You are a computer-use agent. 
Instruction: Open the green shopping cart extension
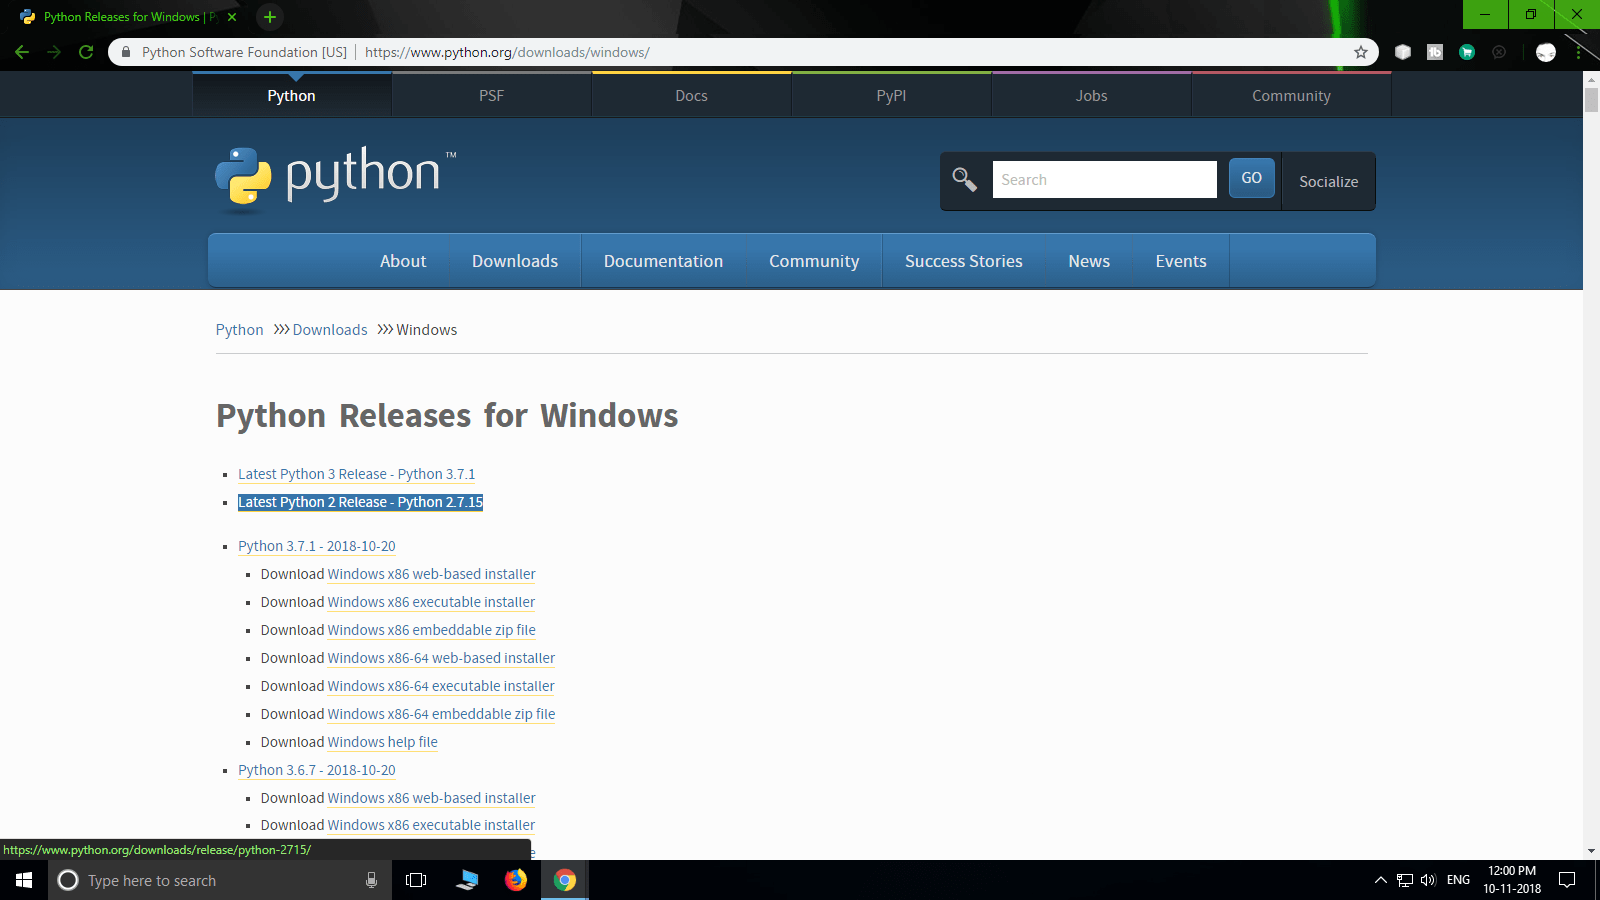coord(1467,52)
